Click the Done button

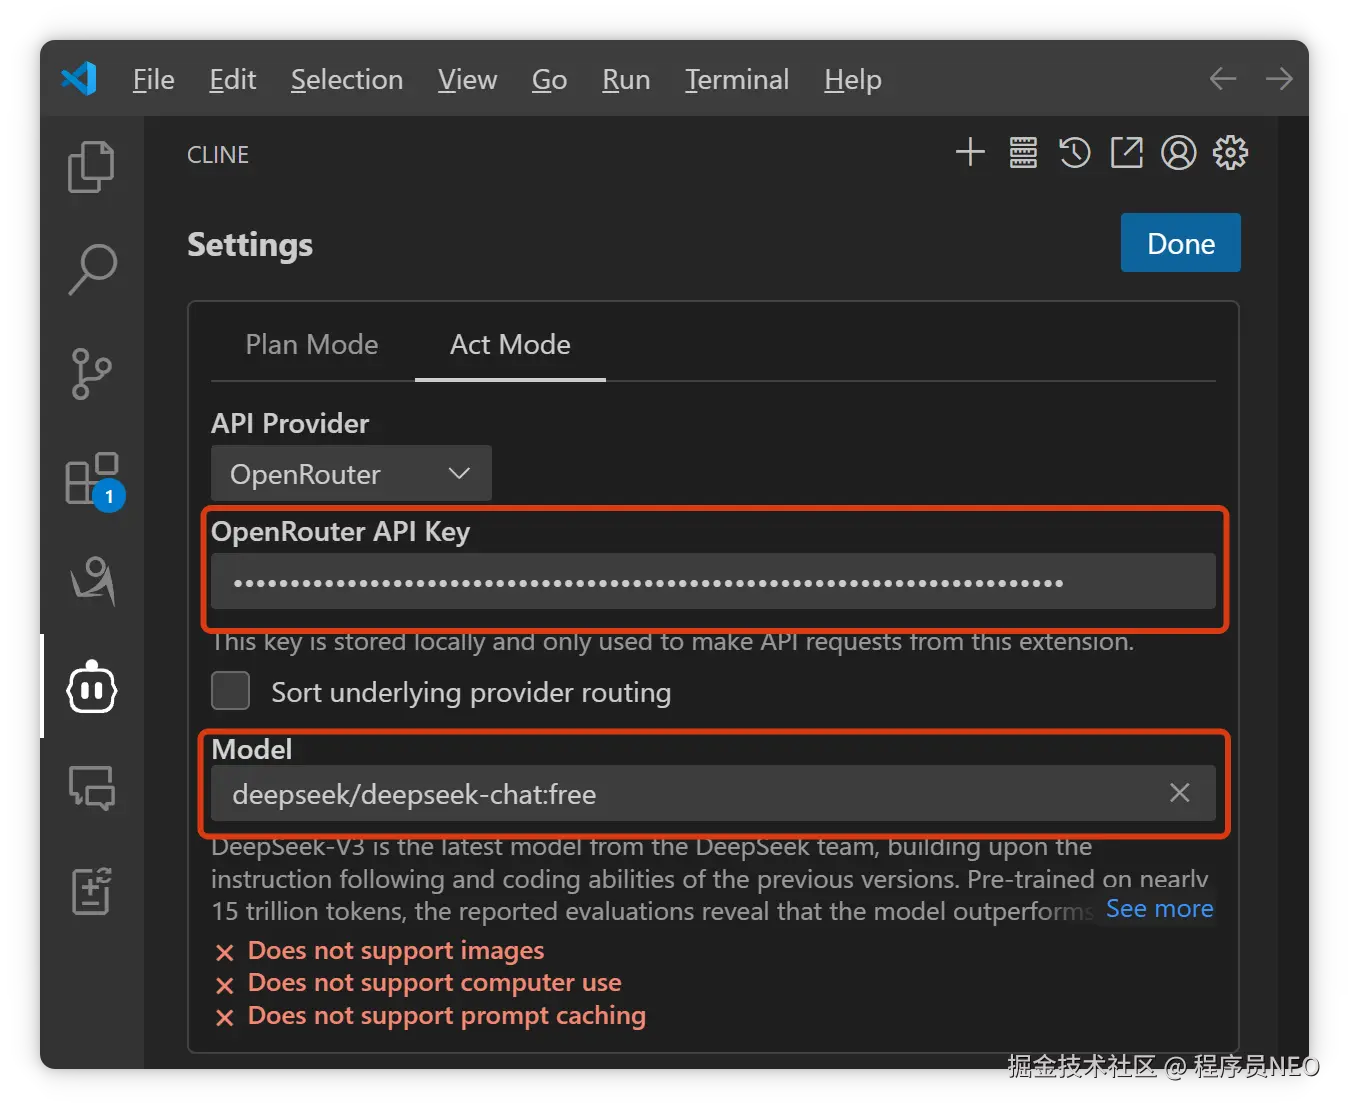click(x=1180, y=243)
